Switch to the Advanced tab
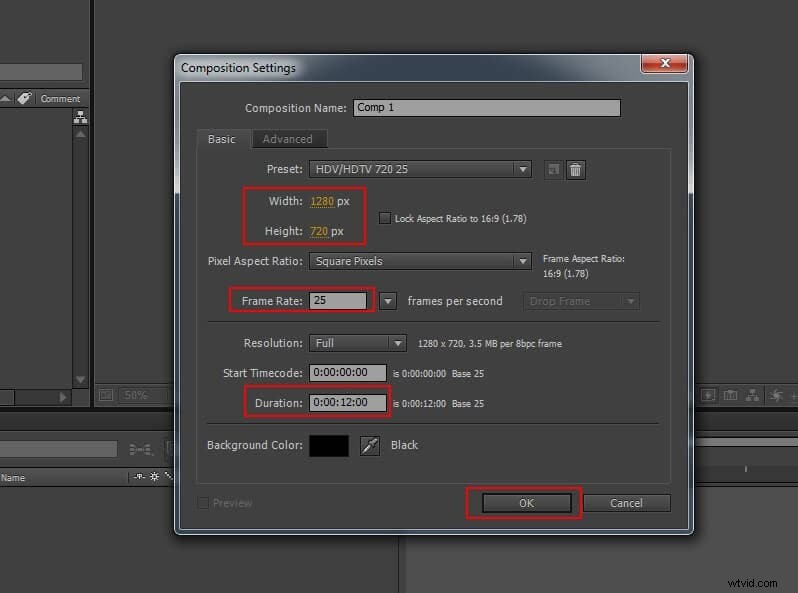Viewport: 798px width, 593px height. (x=288, y=139)
